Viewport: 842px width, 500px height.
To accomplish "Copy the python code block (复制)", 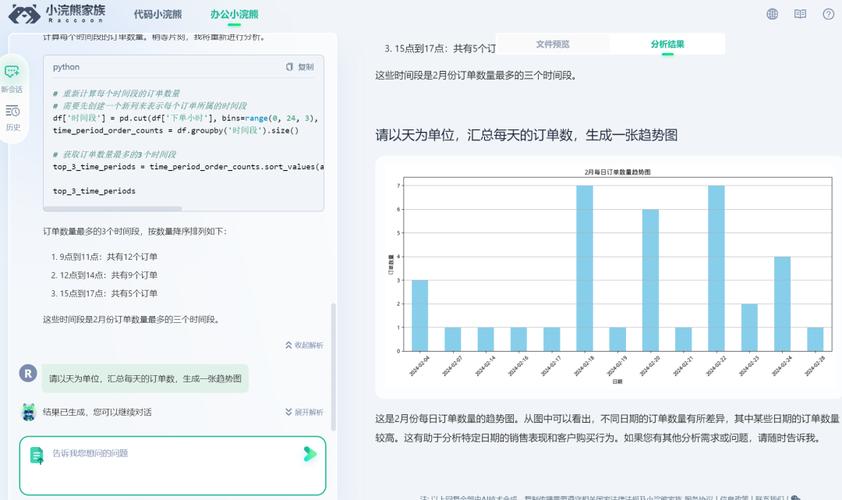I will [x=300, y=67].
